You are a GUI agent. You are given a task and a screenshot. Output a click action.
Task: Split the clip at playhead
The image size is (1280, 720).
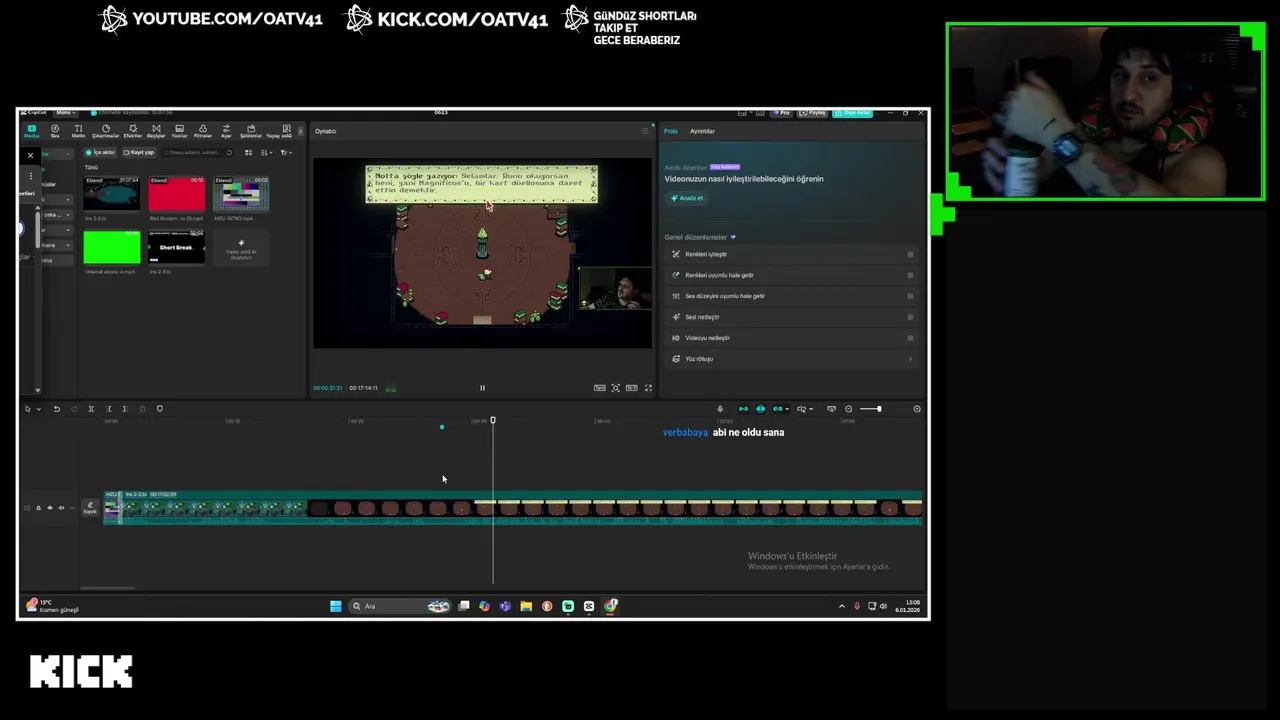pos(91,409)
